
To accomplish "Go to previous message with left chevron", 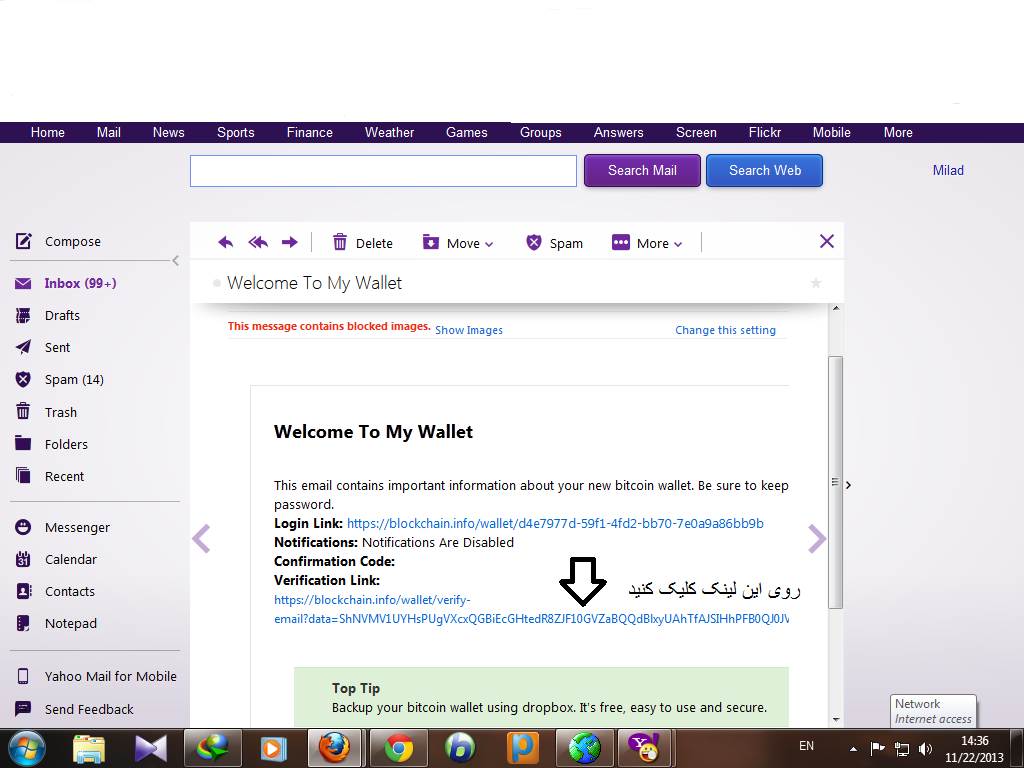I will [201, 539].
